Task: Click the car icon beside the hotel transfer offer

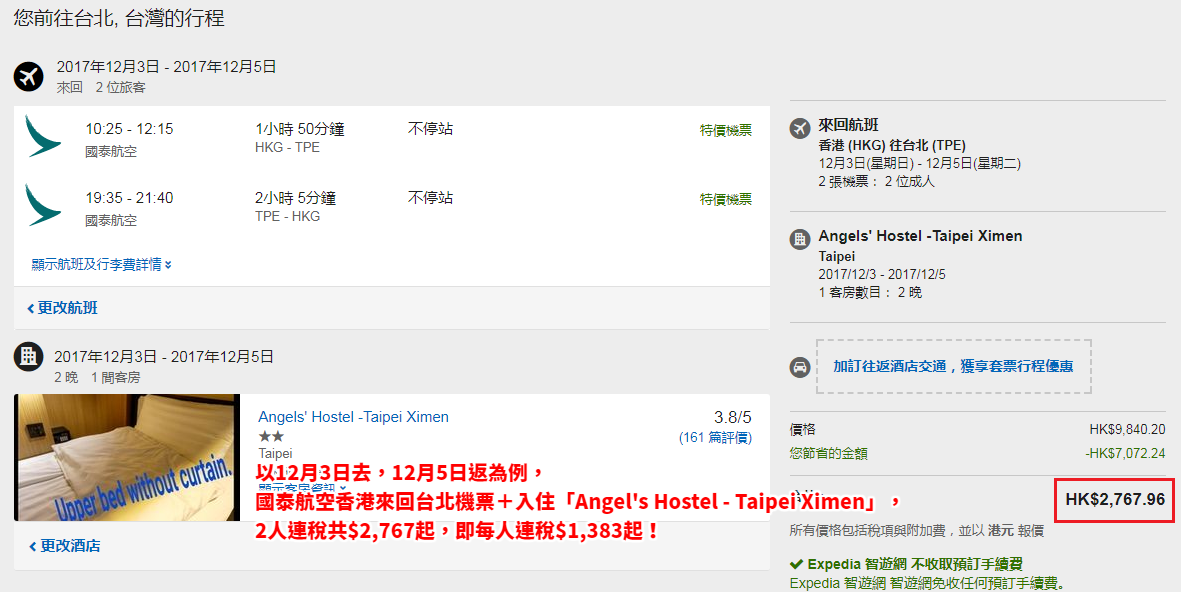Action: 800,367
